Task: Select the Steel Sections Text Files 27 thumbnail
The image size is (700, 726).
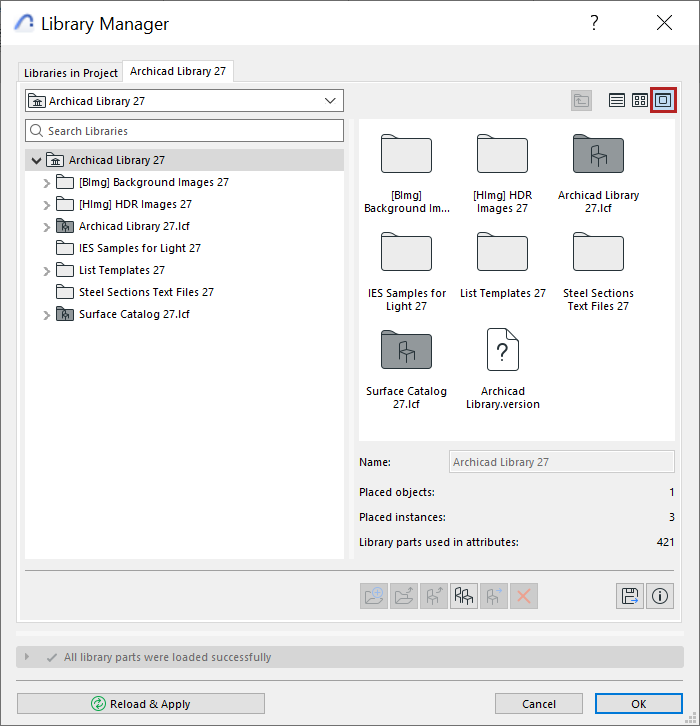Action: 598,272
